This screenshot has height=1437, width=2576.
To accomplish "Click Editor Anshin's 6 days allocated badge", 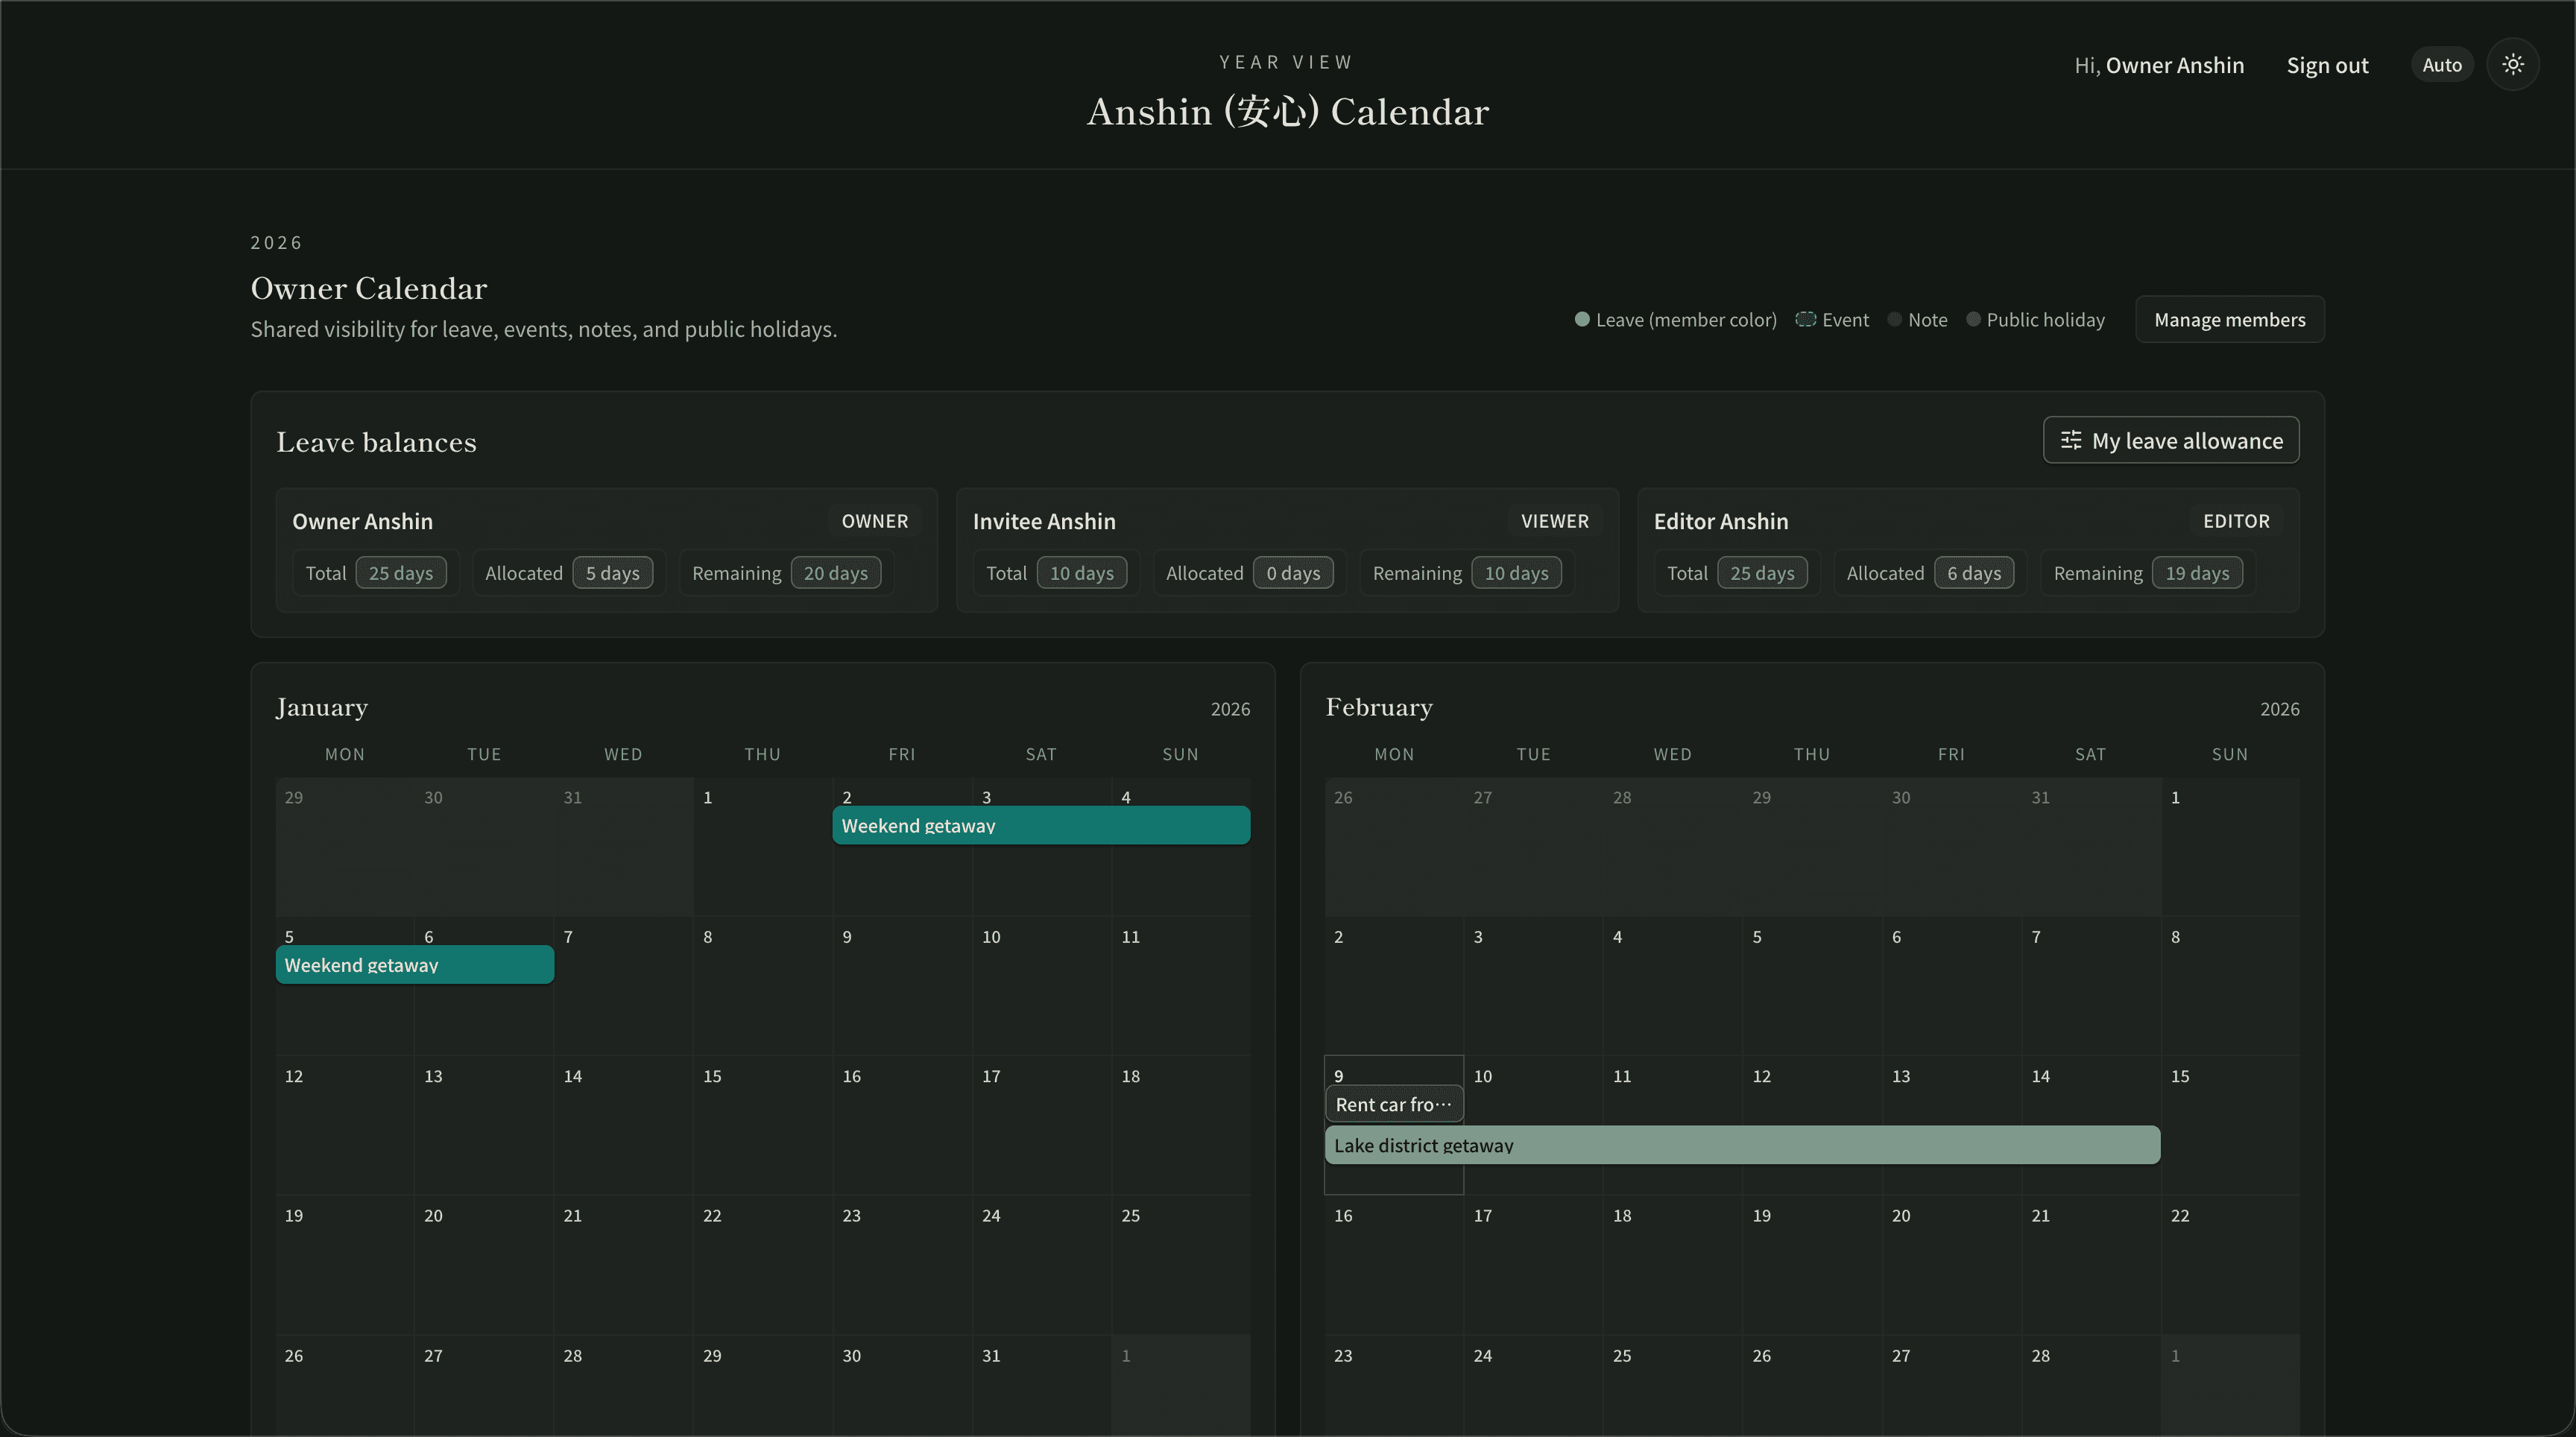I will coord(1974,572).
